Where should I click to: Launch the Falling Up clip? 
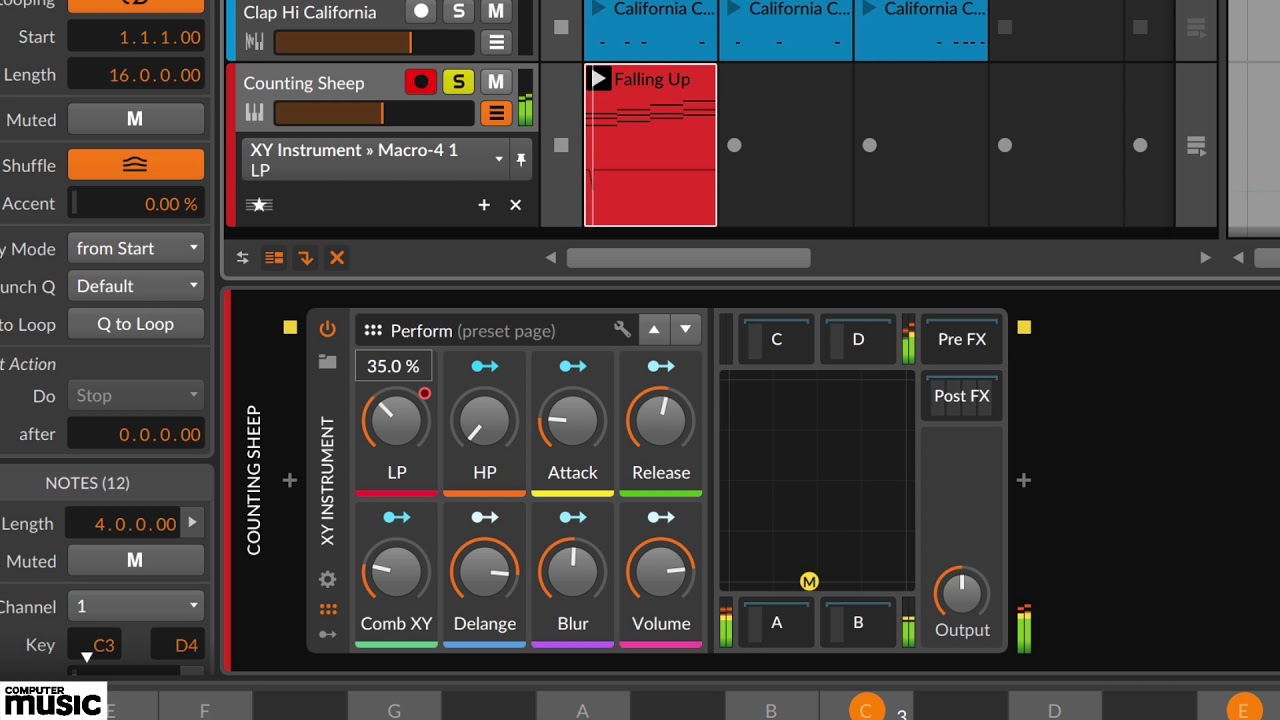pos(598,79)
